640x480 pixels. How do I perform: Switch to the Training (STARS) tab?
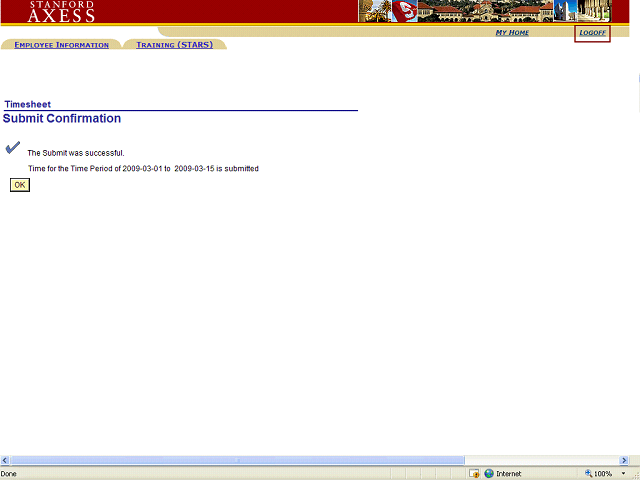click(x=174, y=45)
